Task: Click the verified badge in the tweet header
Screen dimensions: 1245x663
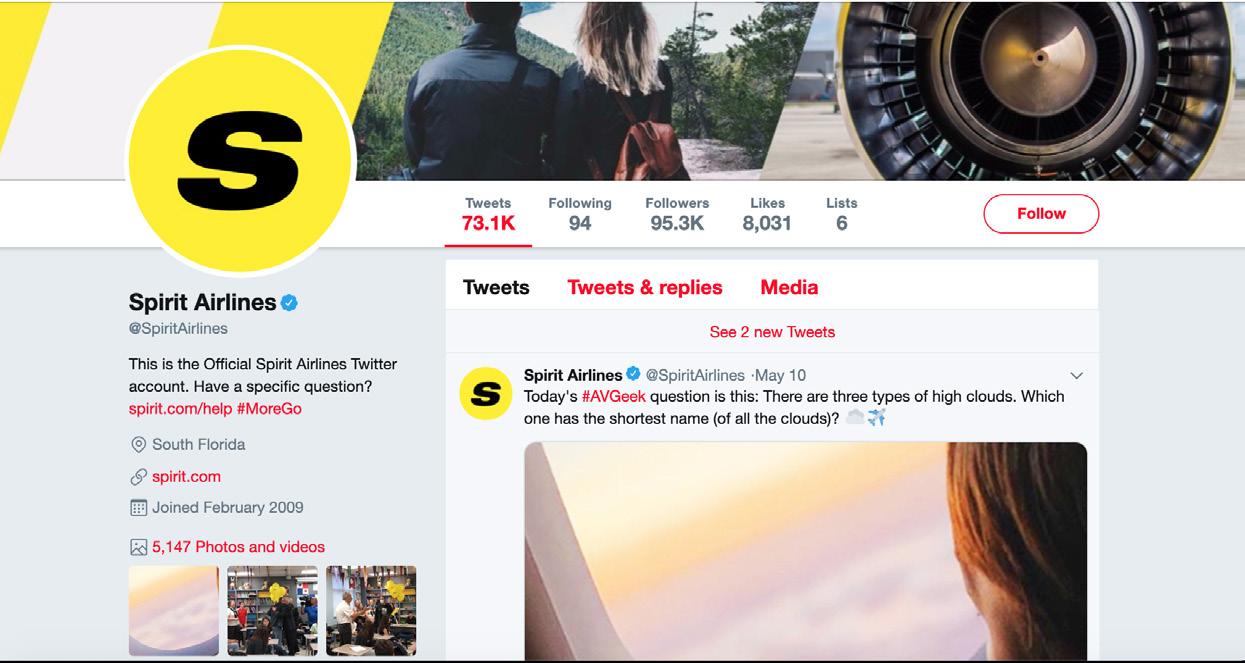Action: [633, 375]
